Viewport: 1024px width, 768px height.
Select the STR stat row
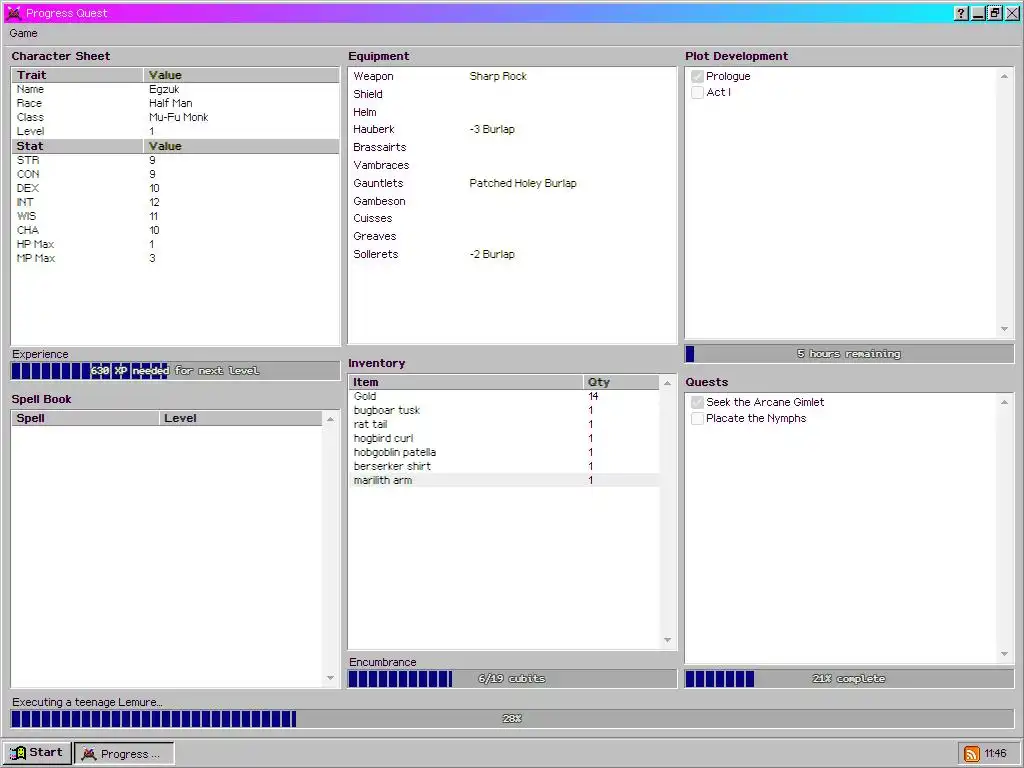(175, 160)
